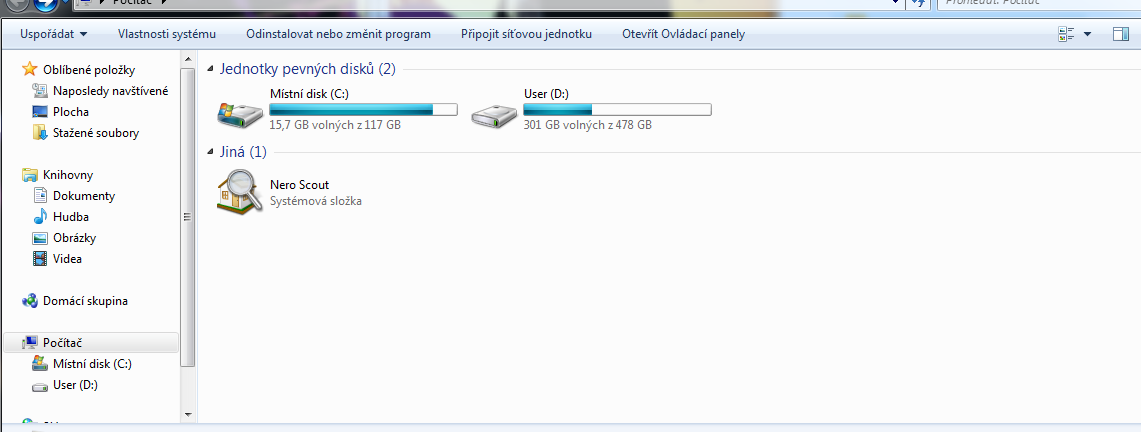
Task: Click the navigation pane scrollbar down arrow
Action: point(188,414)
